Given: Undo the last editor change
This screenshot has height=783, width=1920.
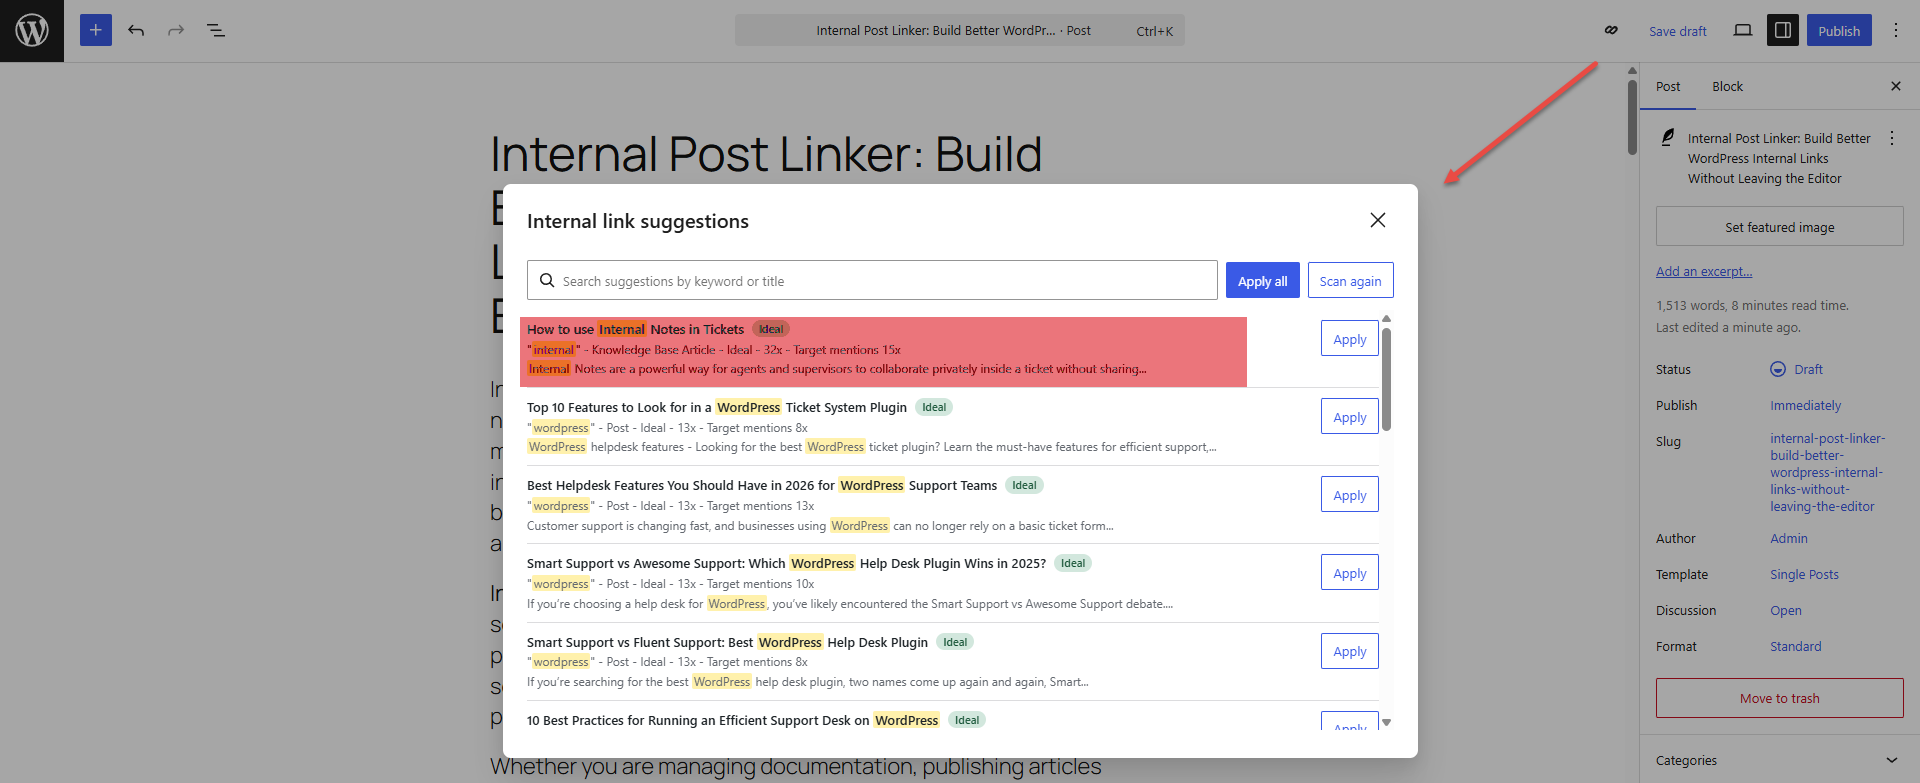Looking at the screenshot, I should coord(136,30).
